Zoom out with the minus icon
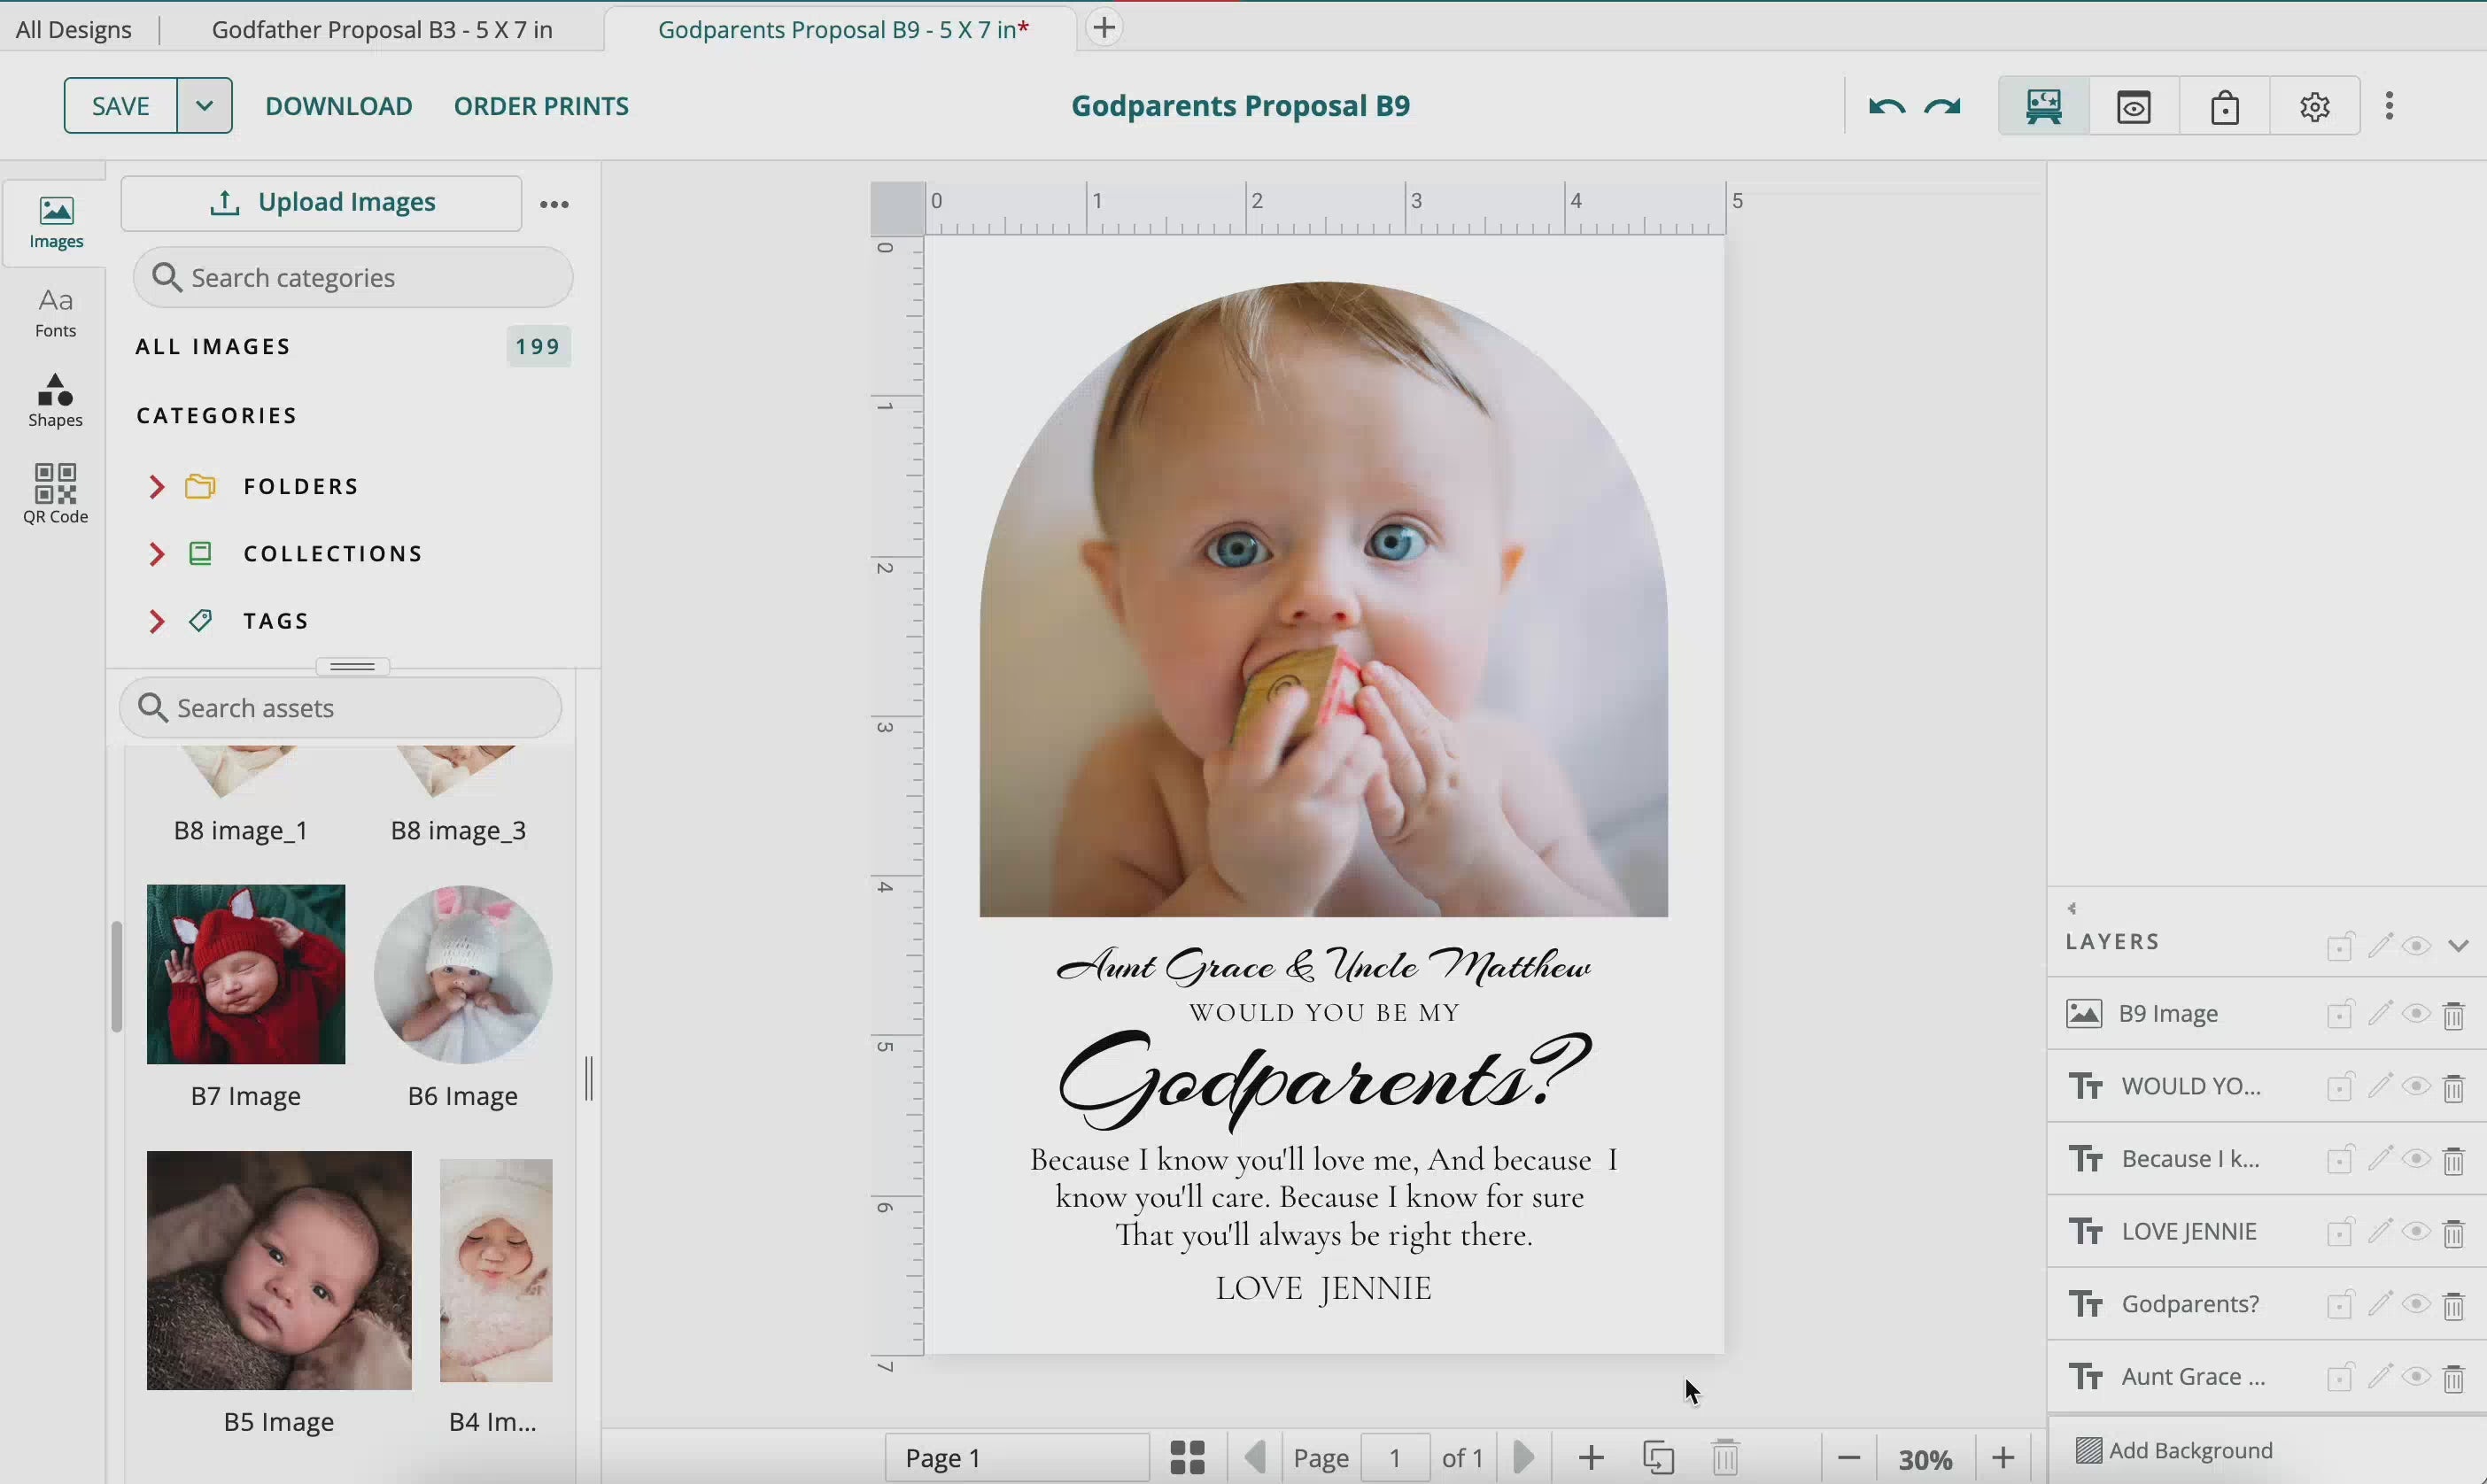The image size is (2487, 1484). (x=1849, y=1458)
